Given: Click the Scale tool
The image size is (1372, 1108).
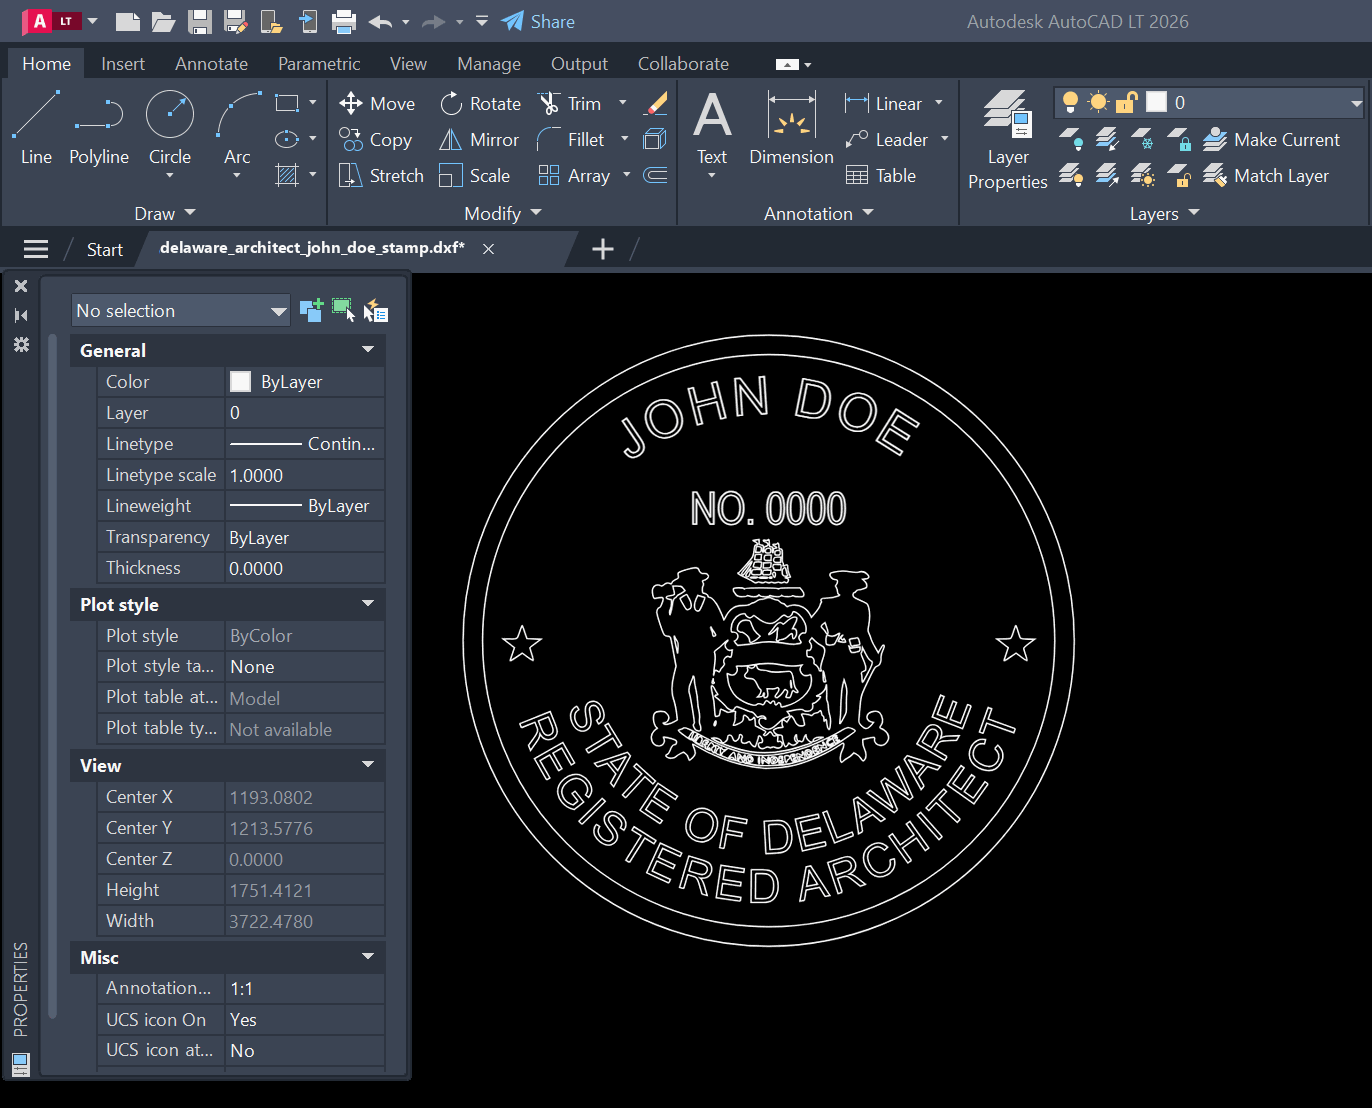Looking at the screenshot, I should click(475, 176).
